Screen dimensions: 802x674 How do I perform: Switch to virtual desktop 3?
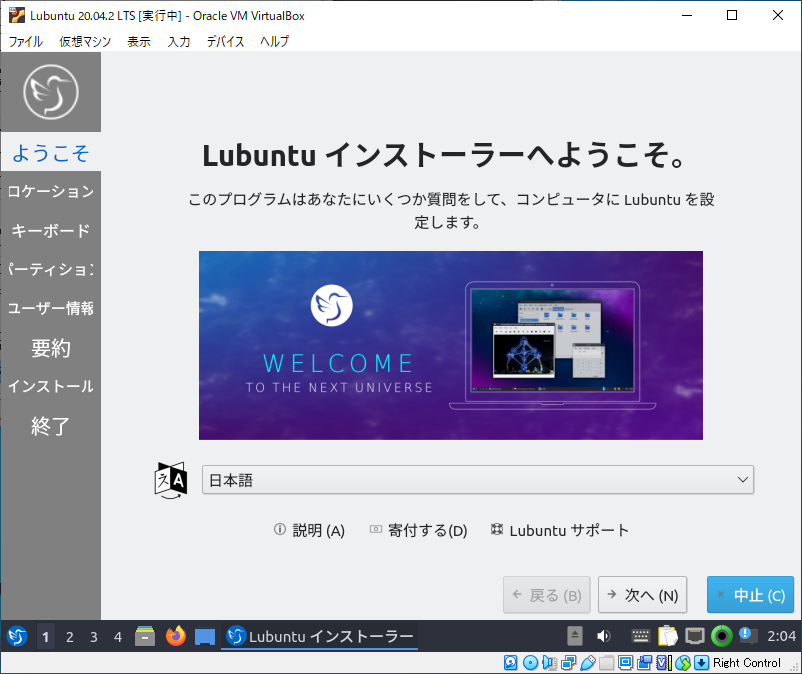[94, 637]
